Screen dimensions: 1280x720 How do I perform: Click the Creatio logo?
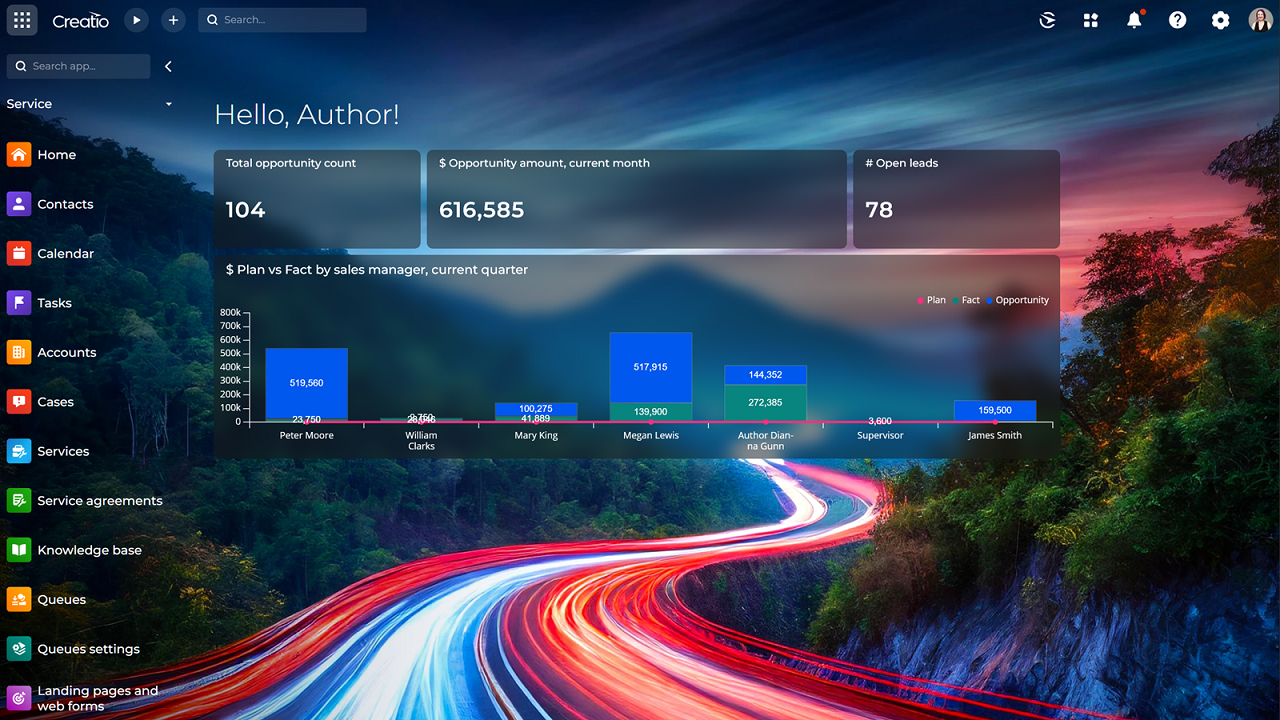80,20
